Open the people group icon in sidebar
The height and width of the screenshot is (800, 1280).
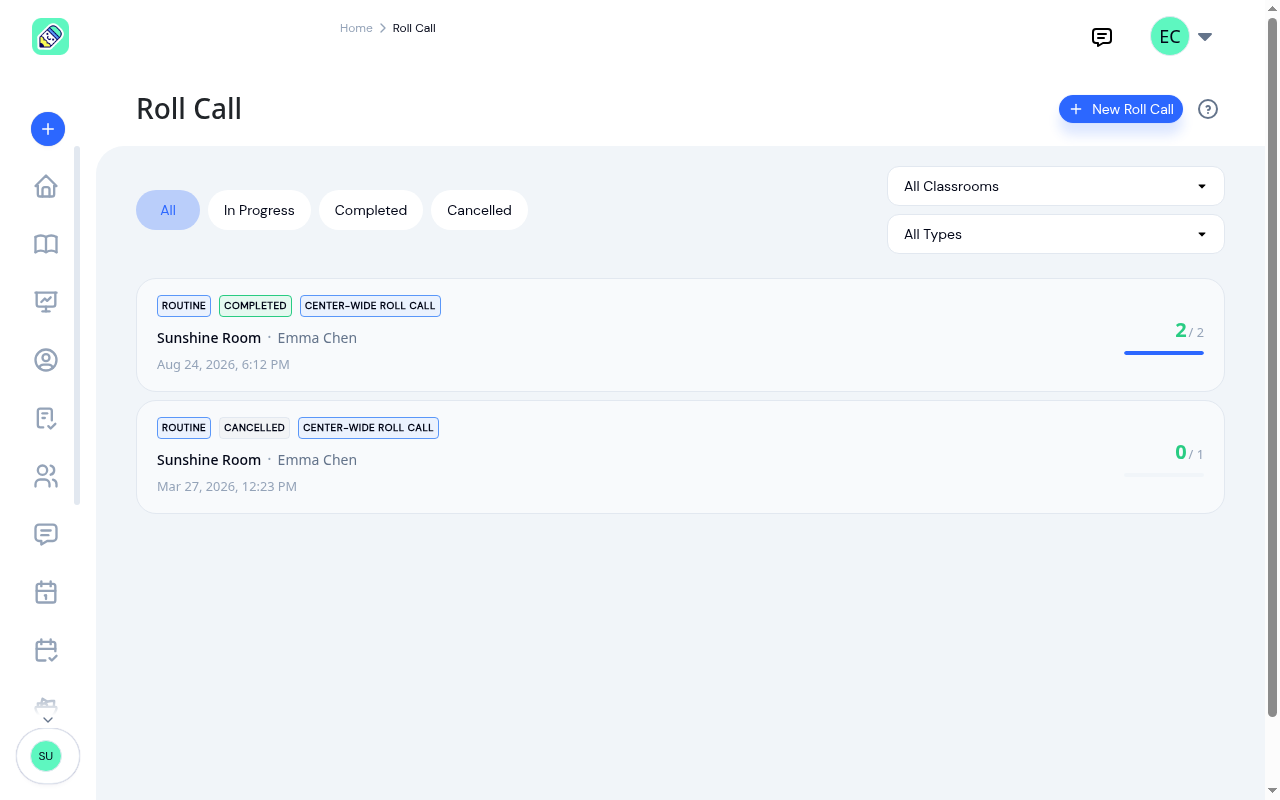[46, 476]
